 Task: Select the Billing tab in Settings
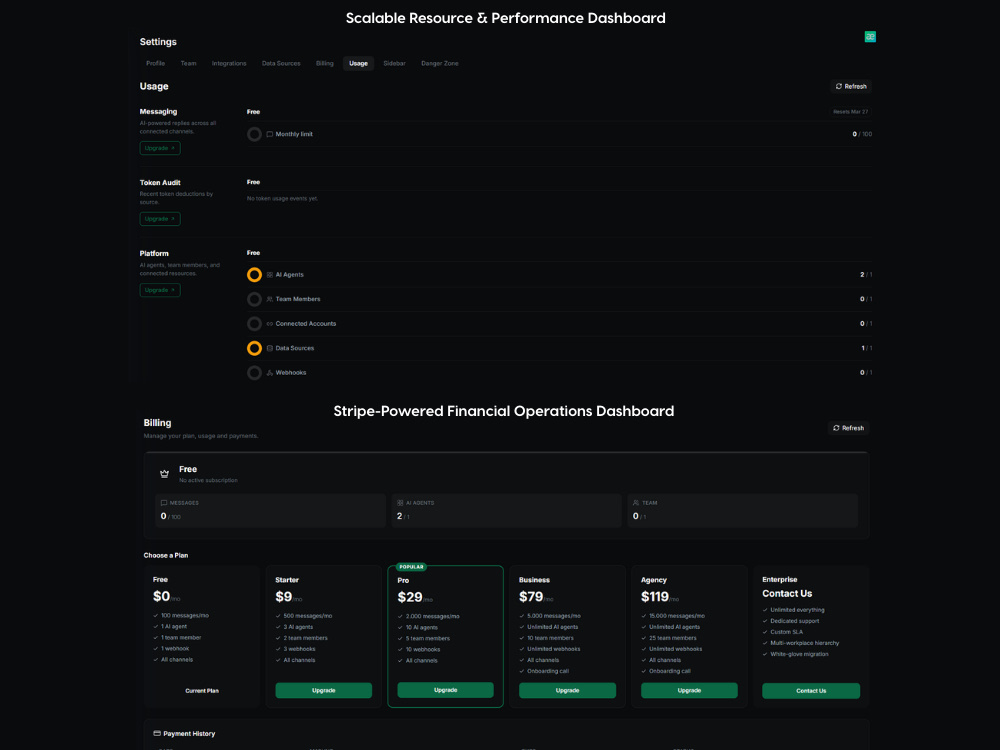325,63
